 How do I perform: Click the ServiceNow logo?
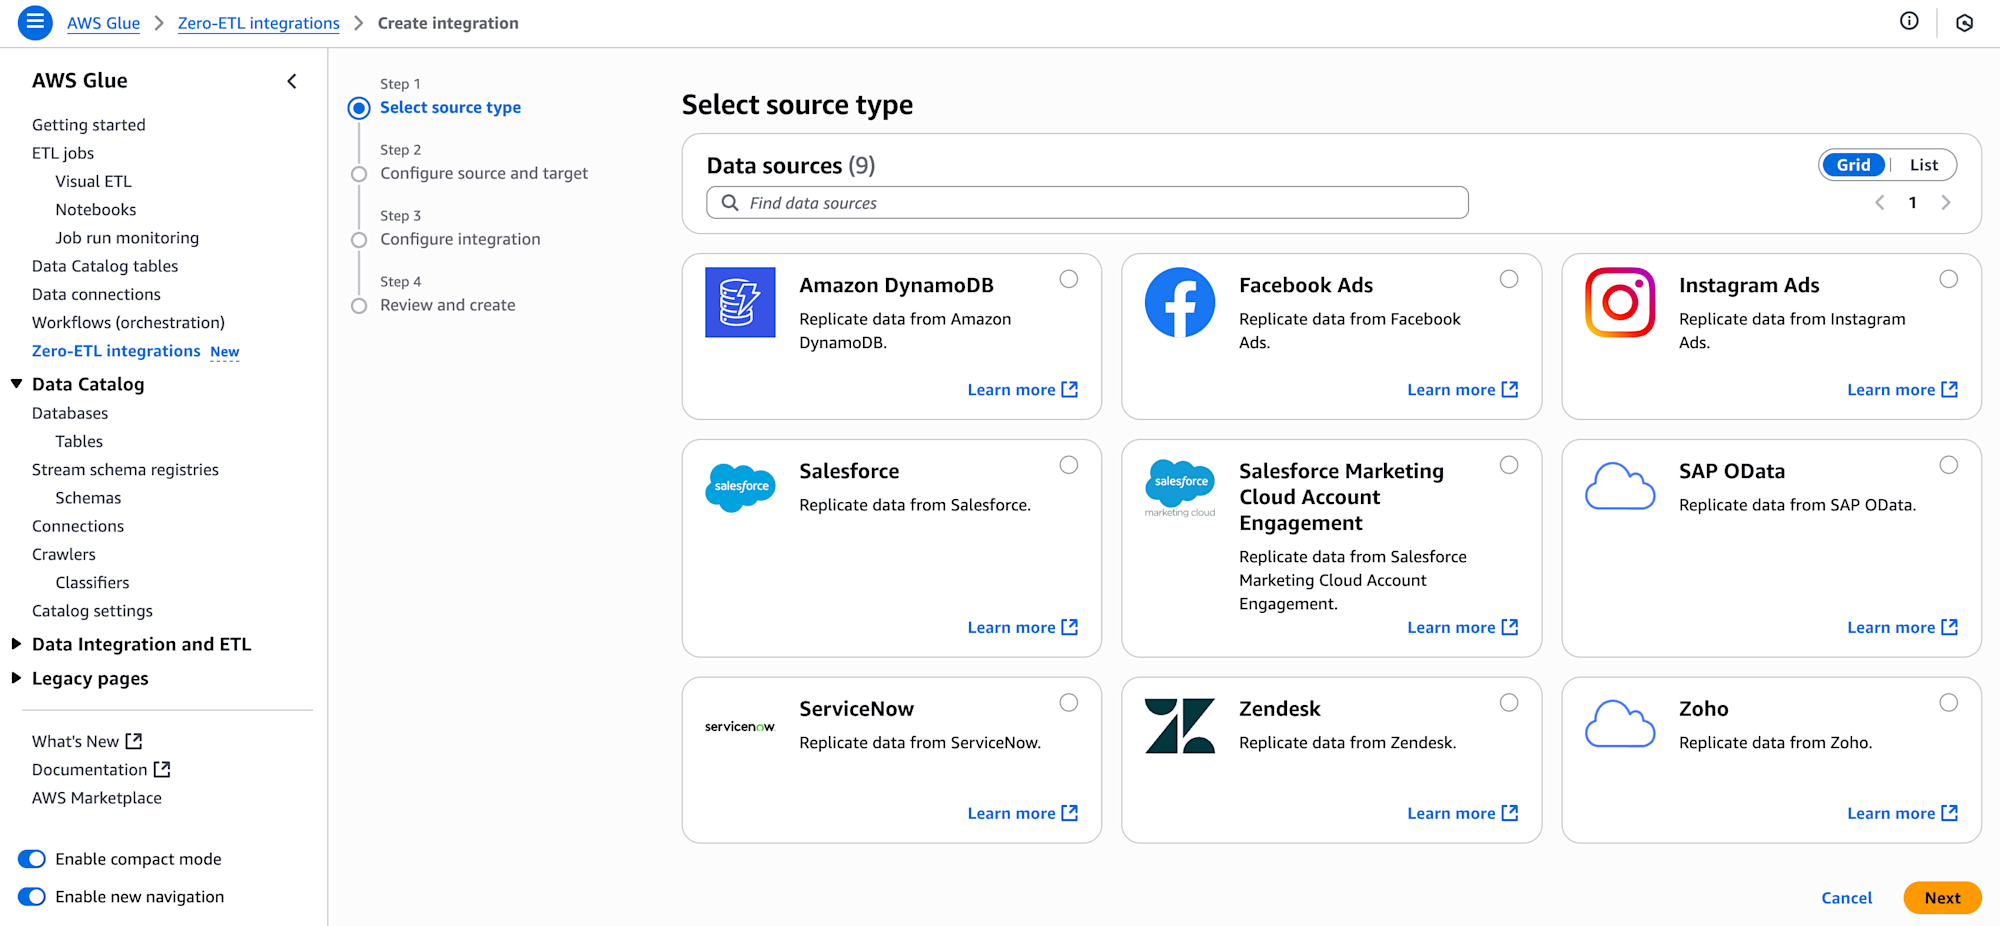click(x=740, y=726)
